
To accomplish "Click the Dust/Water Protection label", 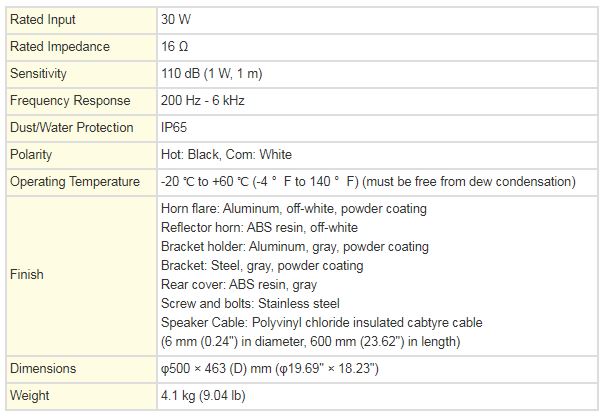I will coord(71,127).
